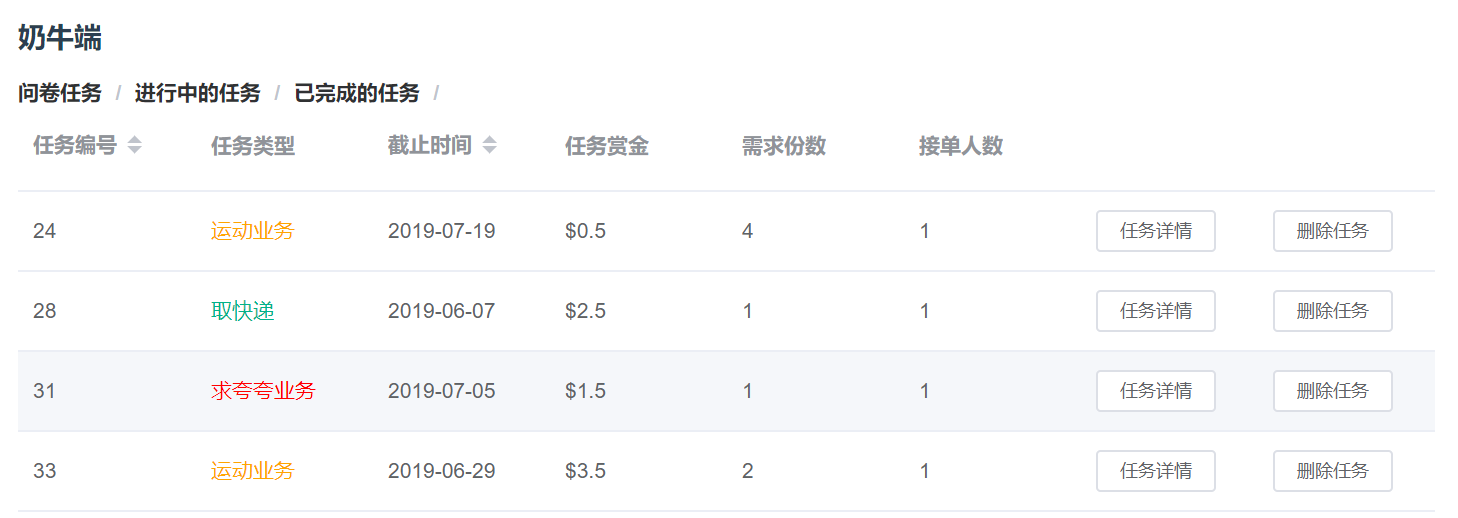Screen dimensions: 1458x518
Task: Remove task 31 via 删除任务
Action: 1332,391
